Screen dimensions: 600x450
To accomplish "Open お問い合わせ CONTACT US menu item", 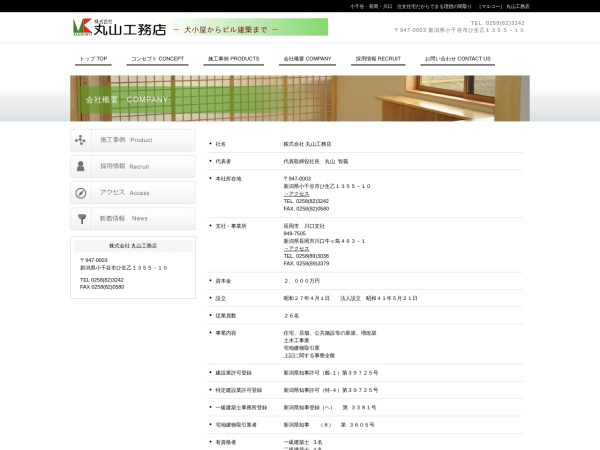I will [458, 59].
